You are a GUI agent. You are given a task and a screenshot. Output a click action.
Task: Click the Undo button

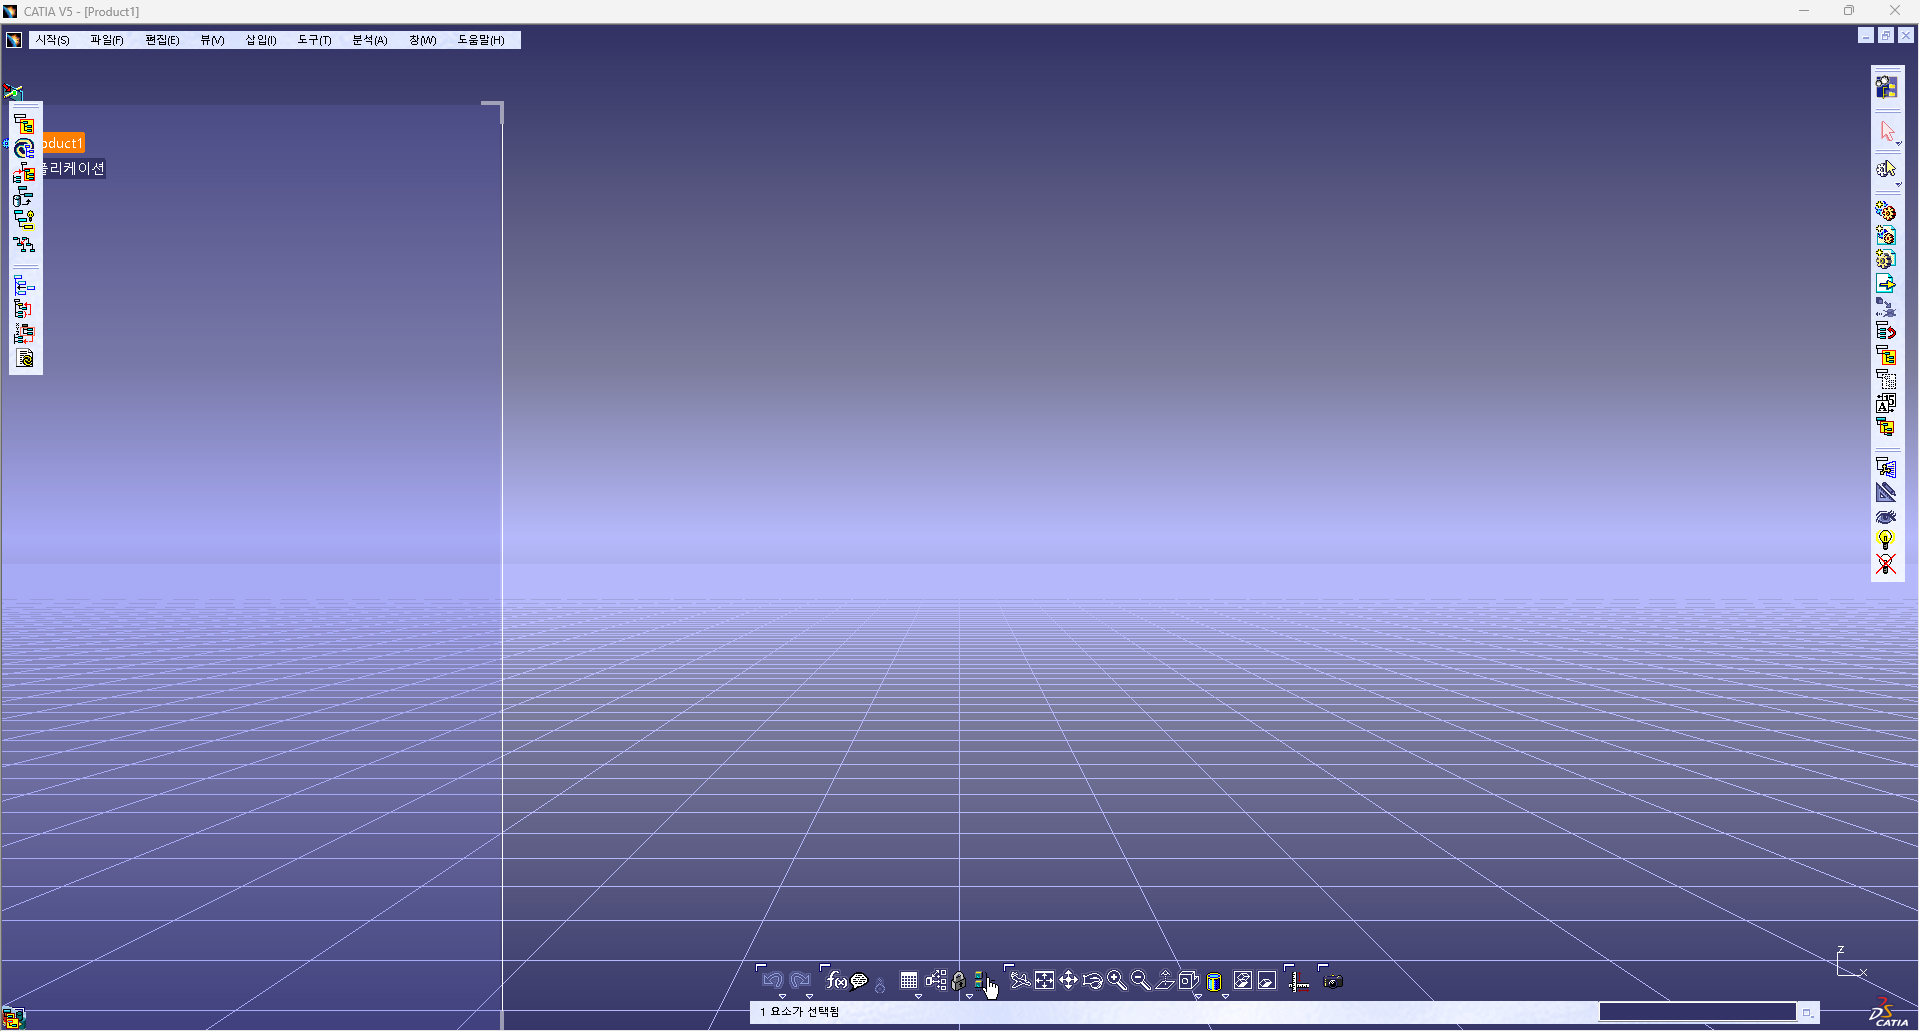[x=772, y=981]
